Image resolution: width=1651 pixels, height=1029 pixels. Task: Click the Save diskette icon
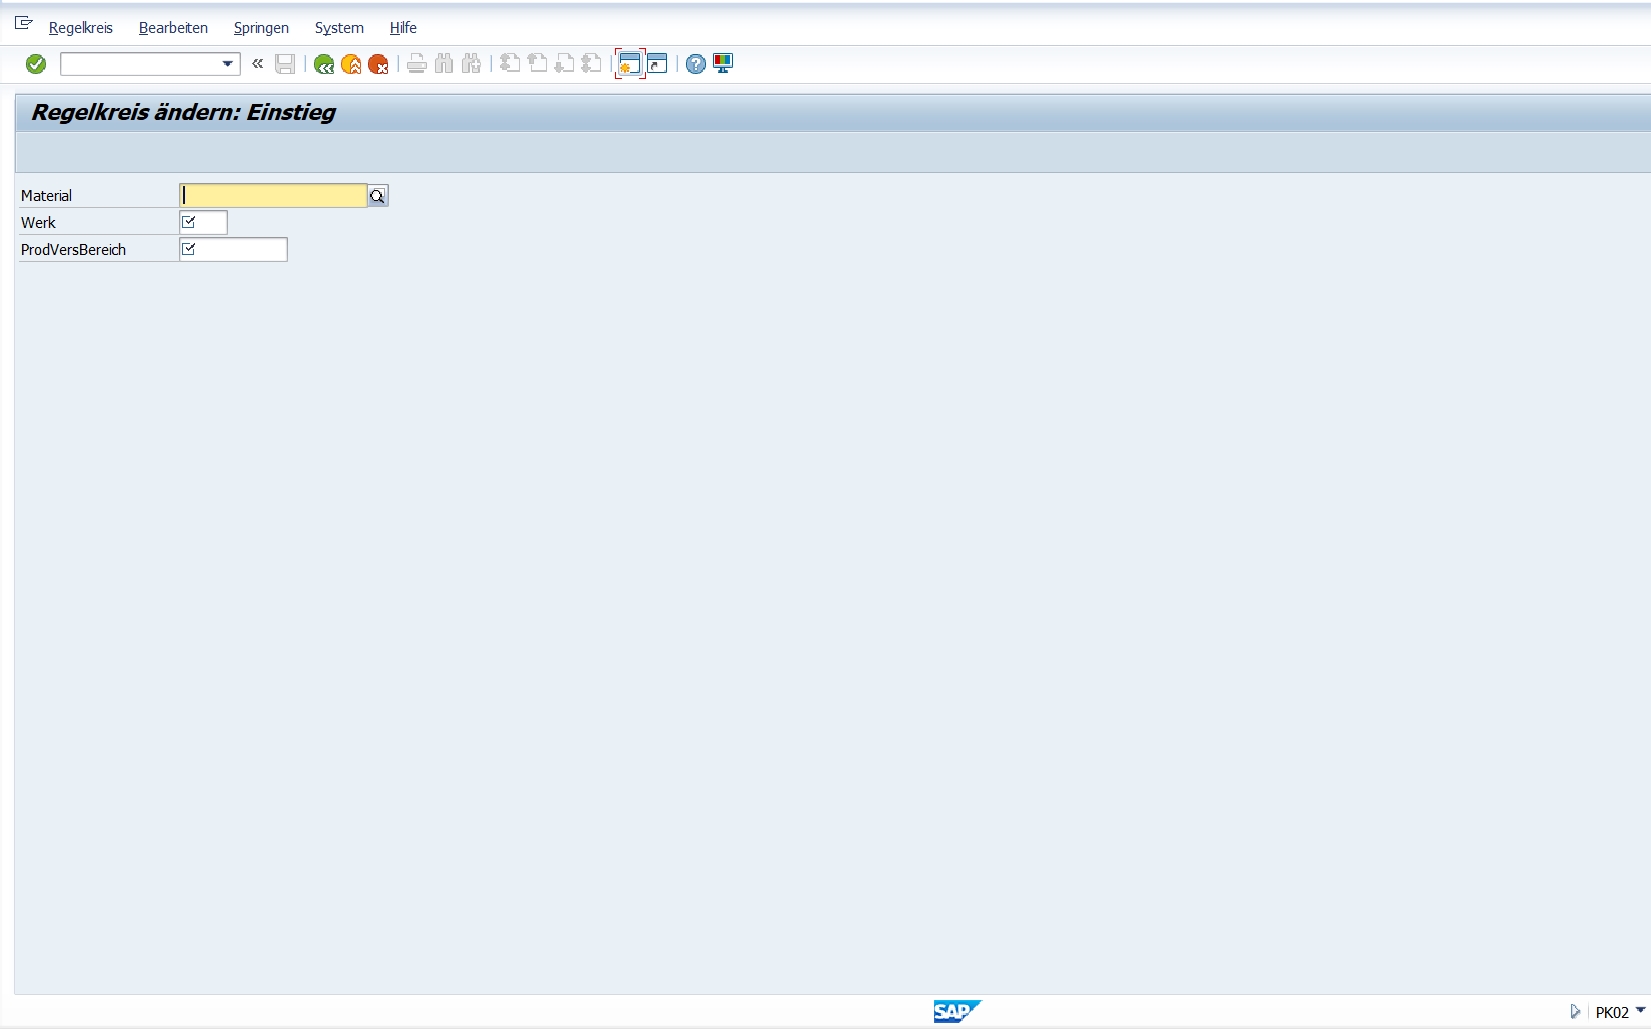(285, 64)
